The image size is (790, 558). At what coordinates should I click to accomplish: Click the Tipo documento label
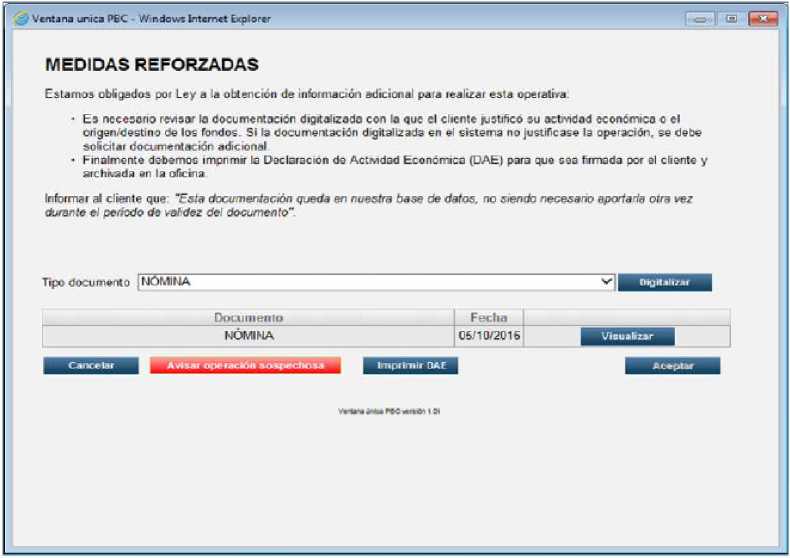click(86, 283)
